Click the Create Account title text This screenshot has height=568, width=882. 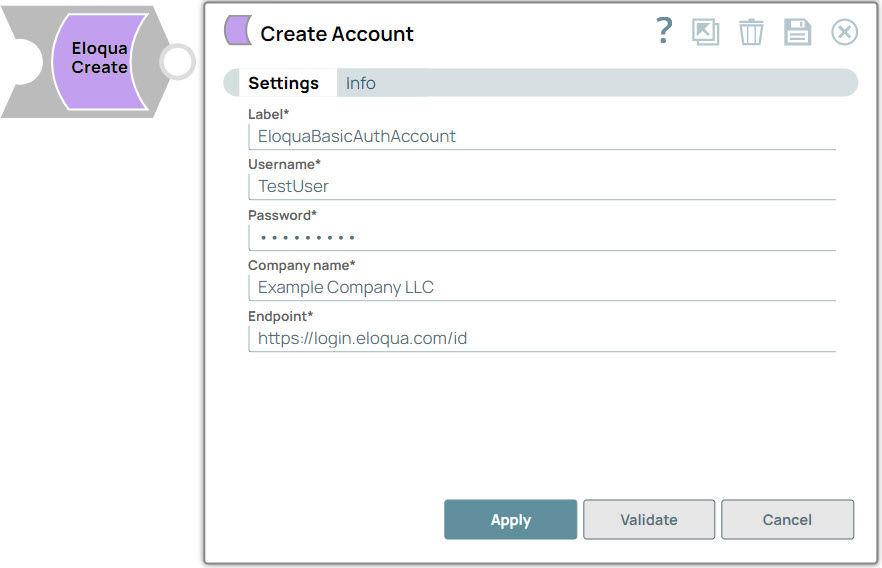coord(337,34)
